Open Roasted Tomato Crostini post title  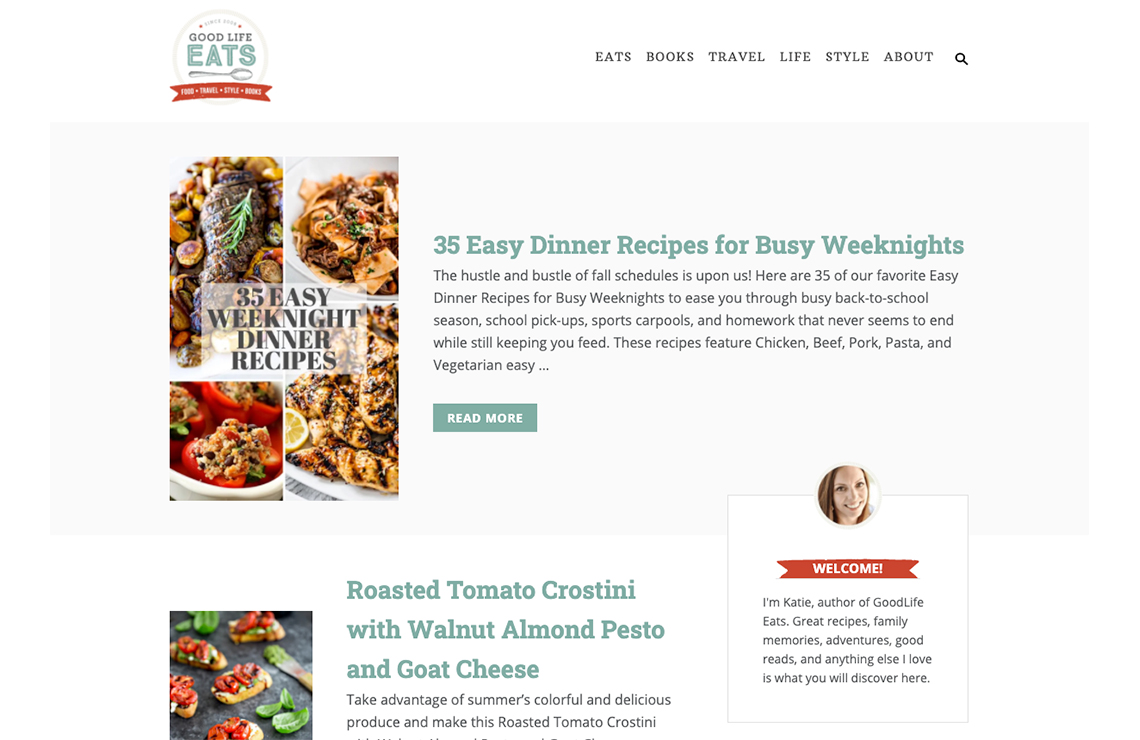[505, 630]
